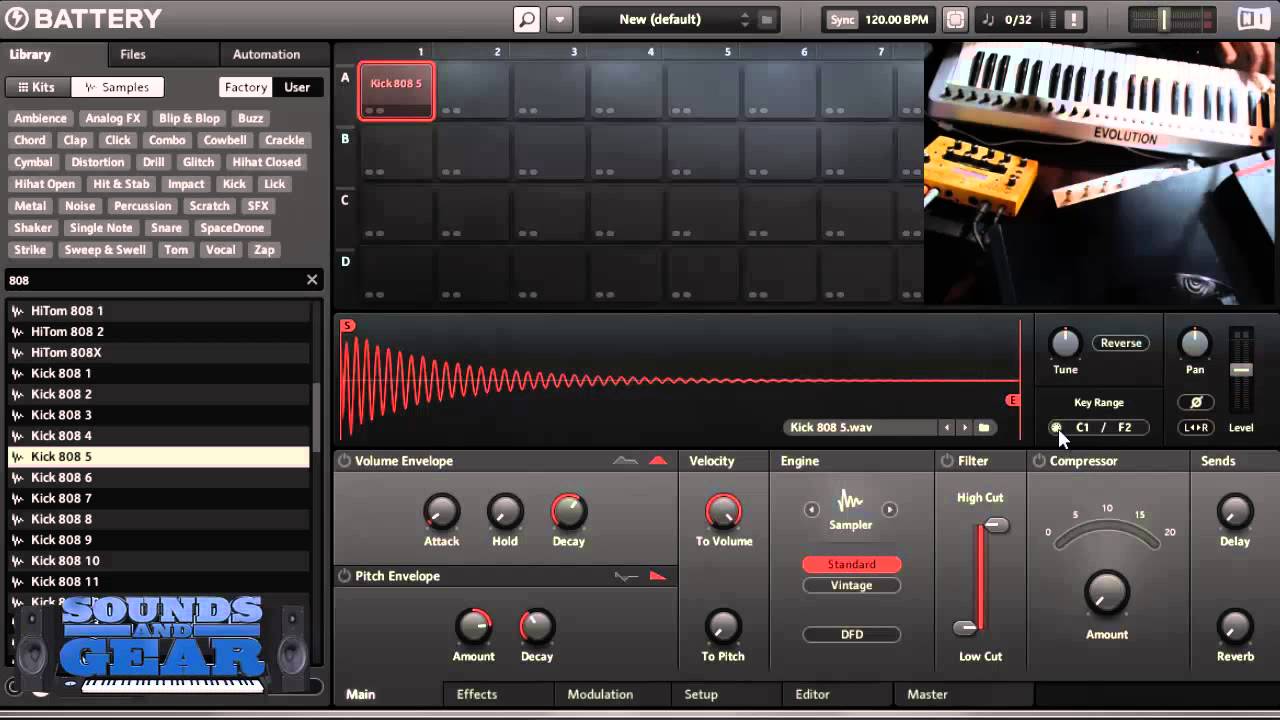
Task: Filter by the Kick tag
Action: click(234, 184)
